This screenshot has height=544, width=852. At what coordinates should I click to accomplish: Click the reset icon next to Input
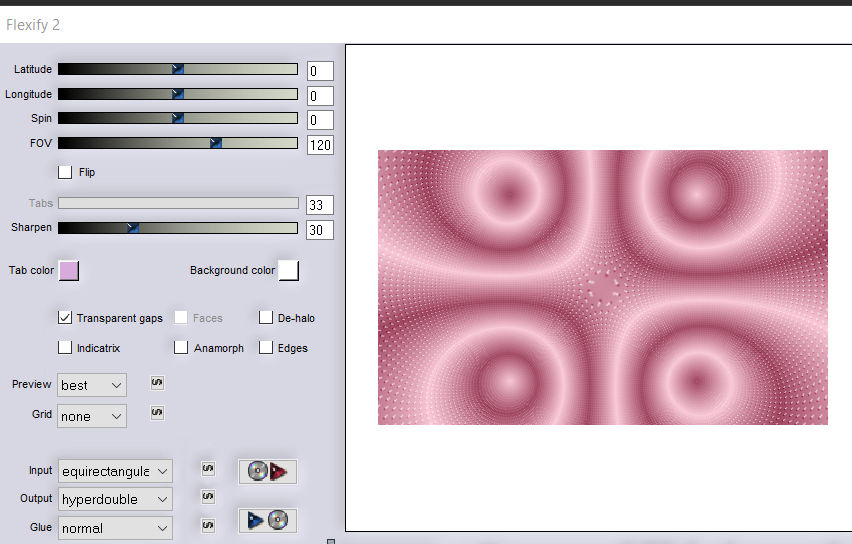tap(208, 468)
